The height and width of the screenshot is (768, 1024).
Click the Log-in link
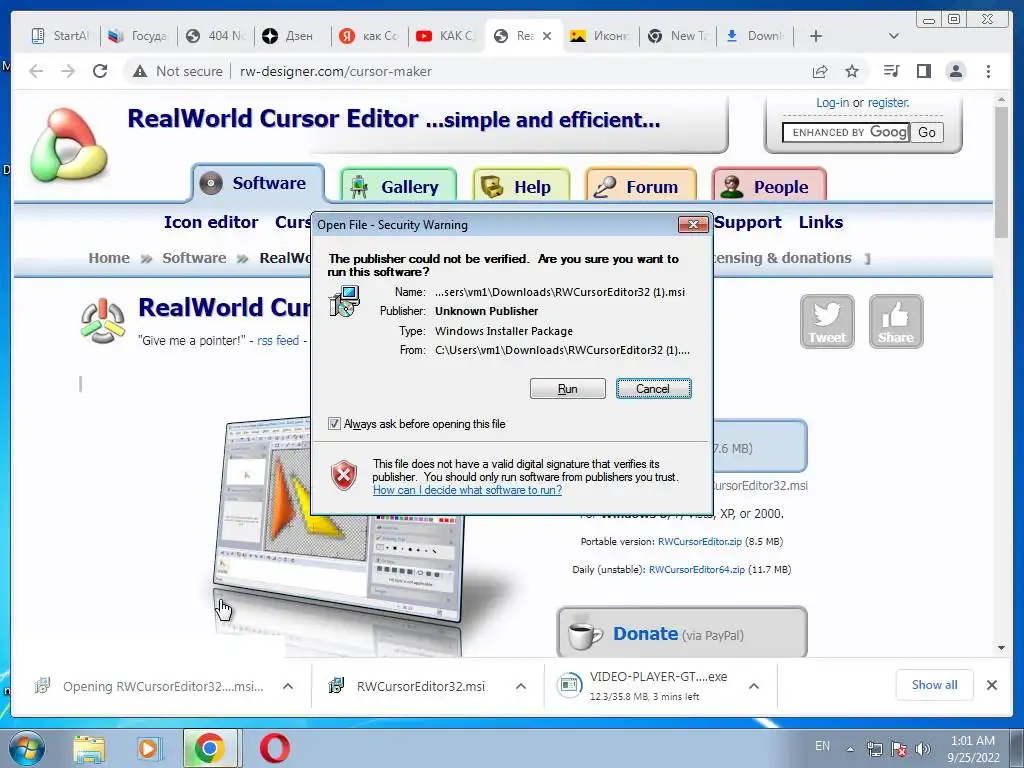click(x=832, y=103)
